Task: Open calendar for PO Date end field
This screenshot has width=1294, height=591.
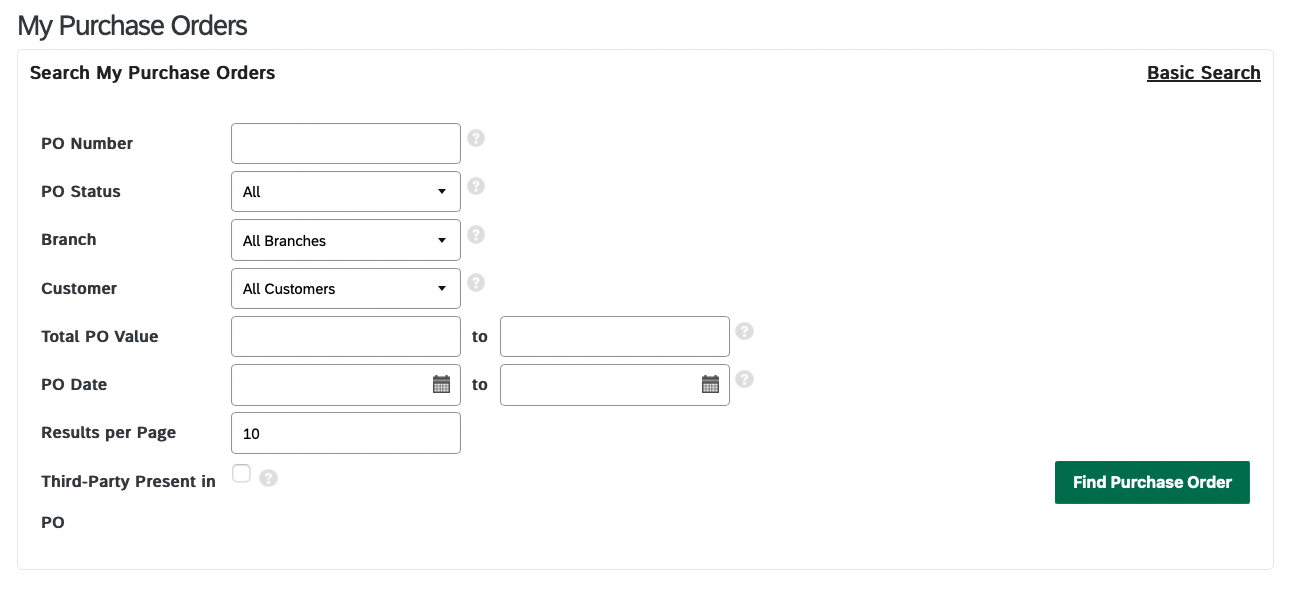Action: coord(710,384)
